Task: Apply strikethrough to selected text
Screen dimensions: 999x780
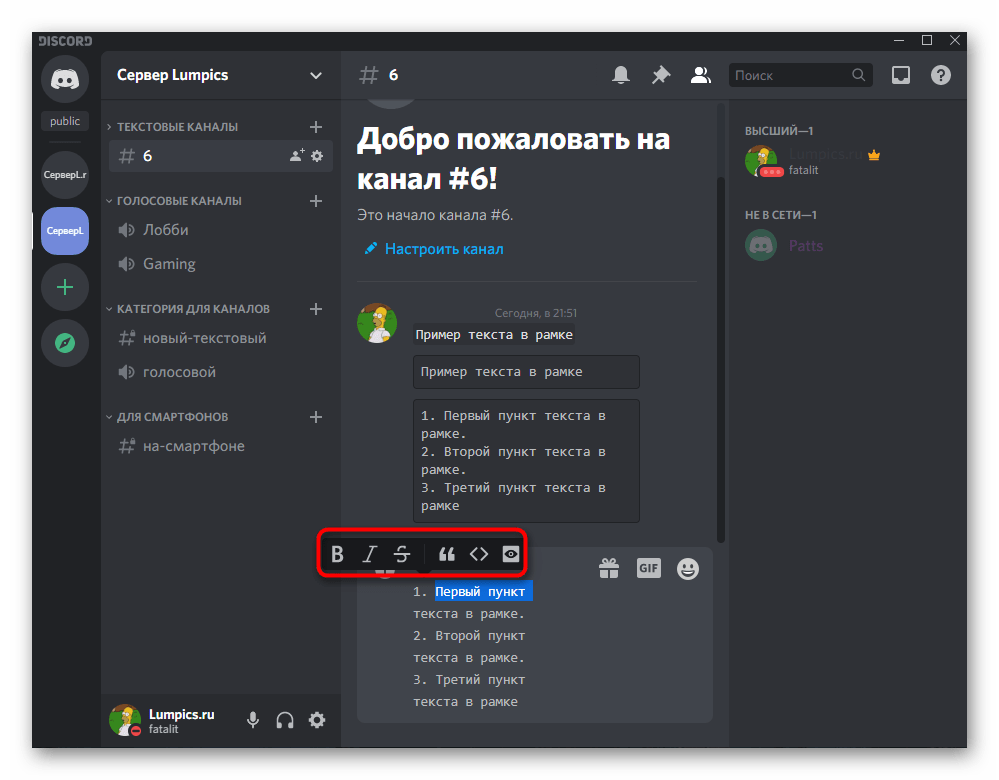Action: (x=402, y=554)
